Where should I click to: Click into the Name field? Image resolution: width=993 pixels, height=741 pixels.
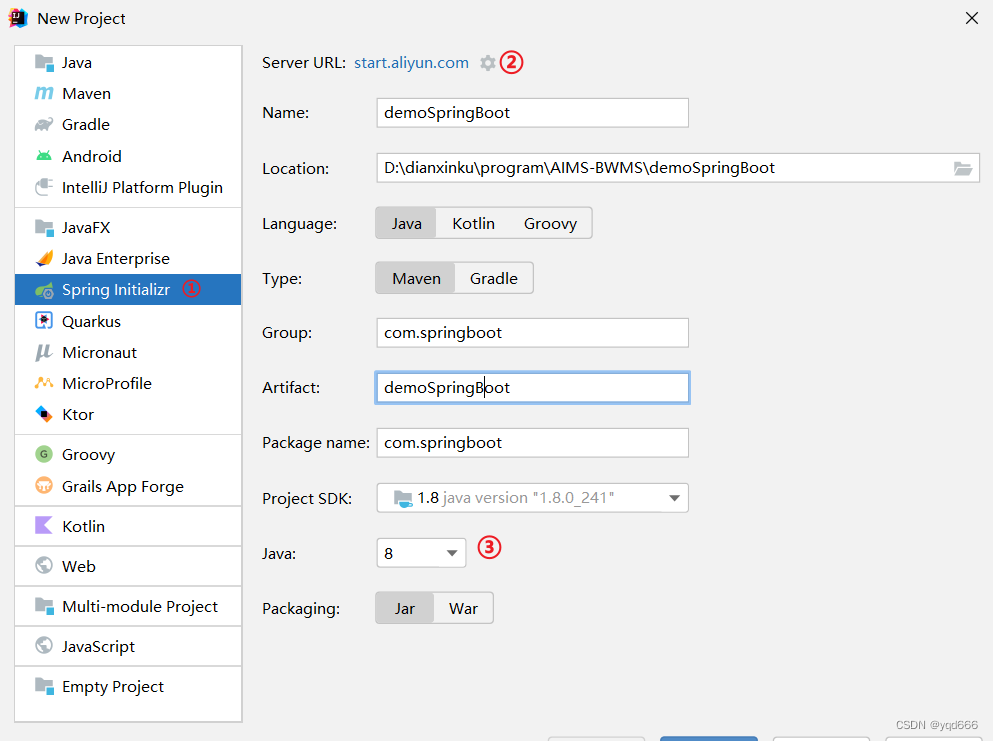click(x=533, y=113)
